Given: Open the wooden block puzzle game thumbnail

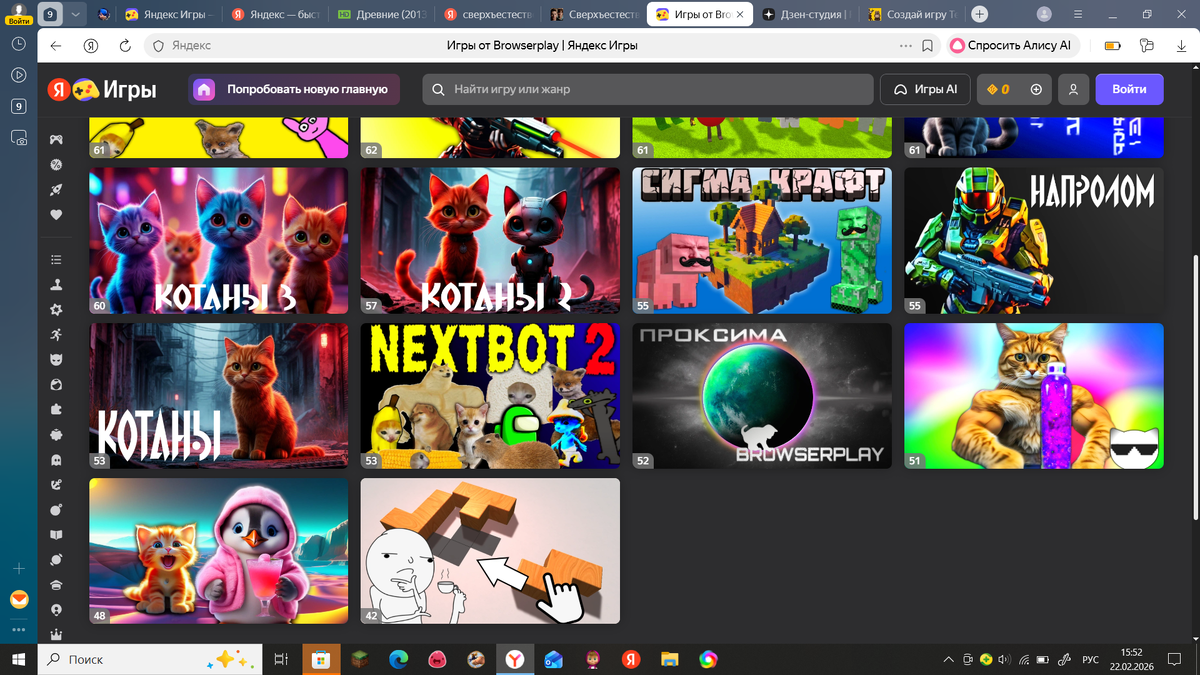Looking at the screenshot, I should [490, 551].
